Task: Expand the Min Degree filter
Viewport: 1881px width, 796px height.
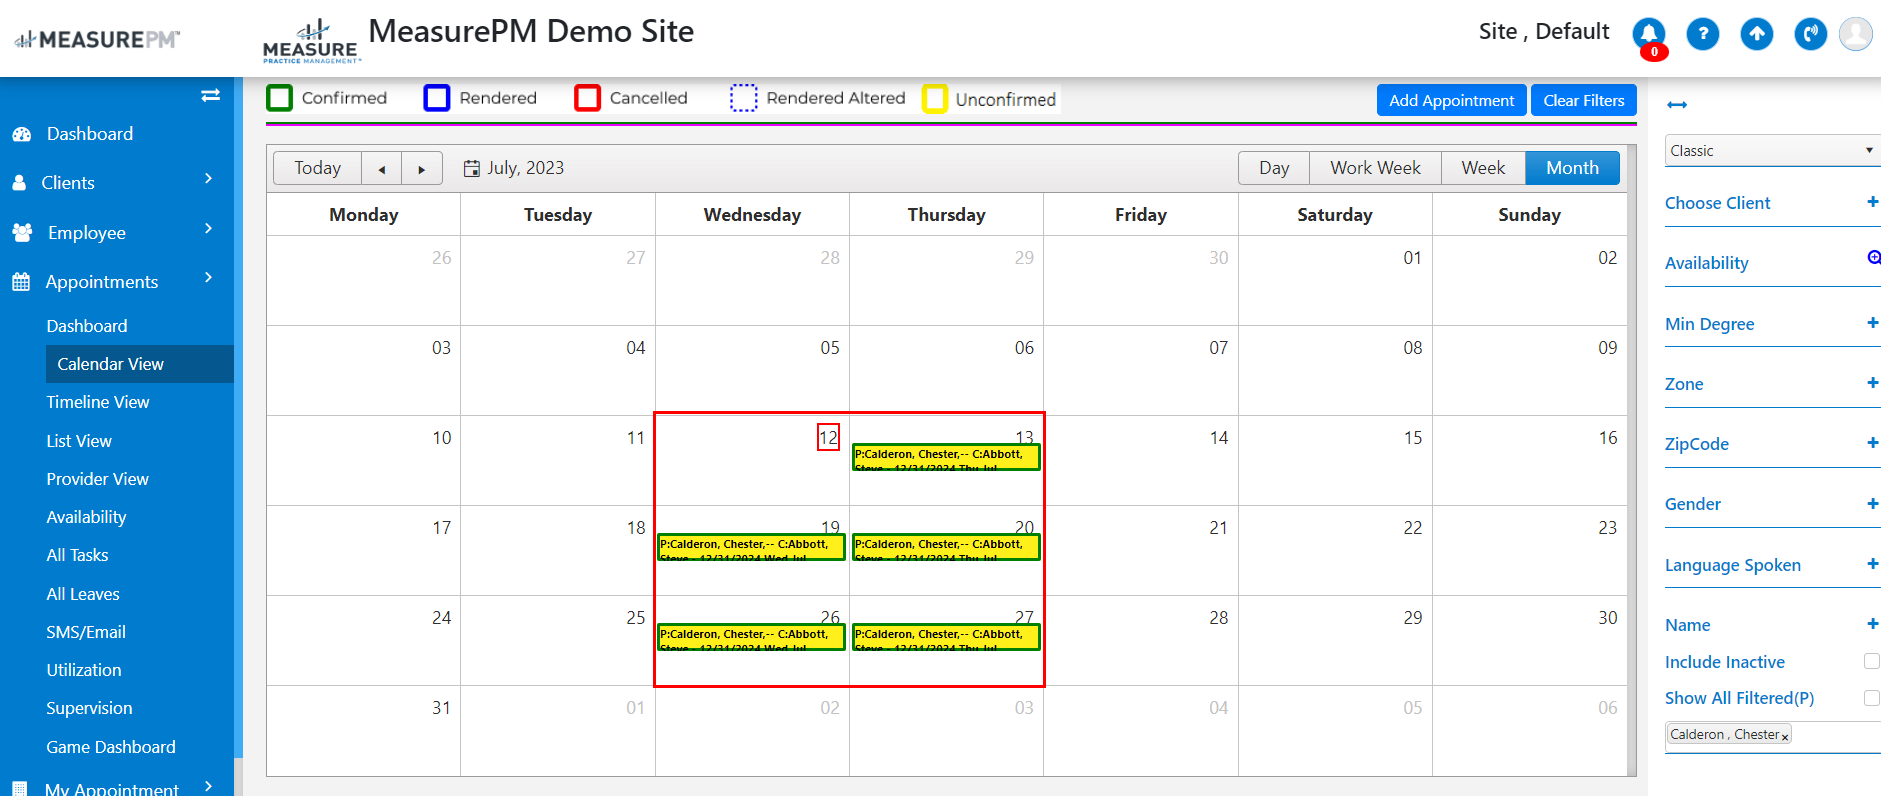Action: [x=1872, y=322]
